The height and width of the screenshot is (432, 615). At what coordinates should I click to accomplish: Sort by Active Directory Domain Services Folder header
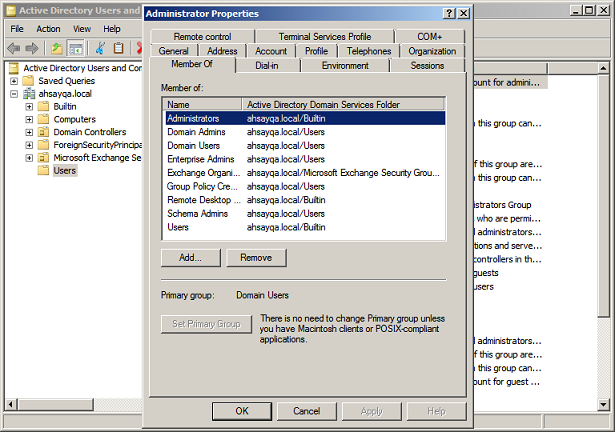pos(343,105)
